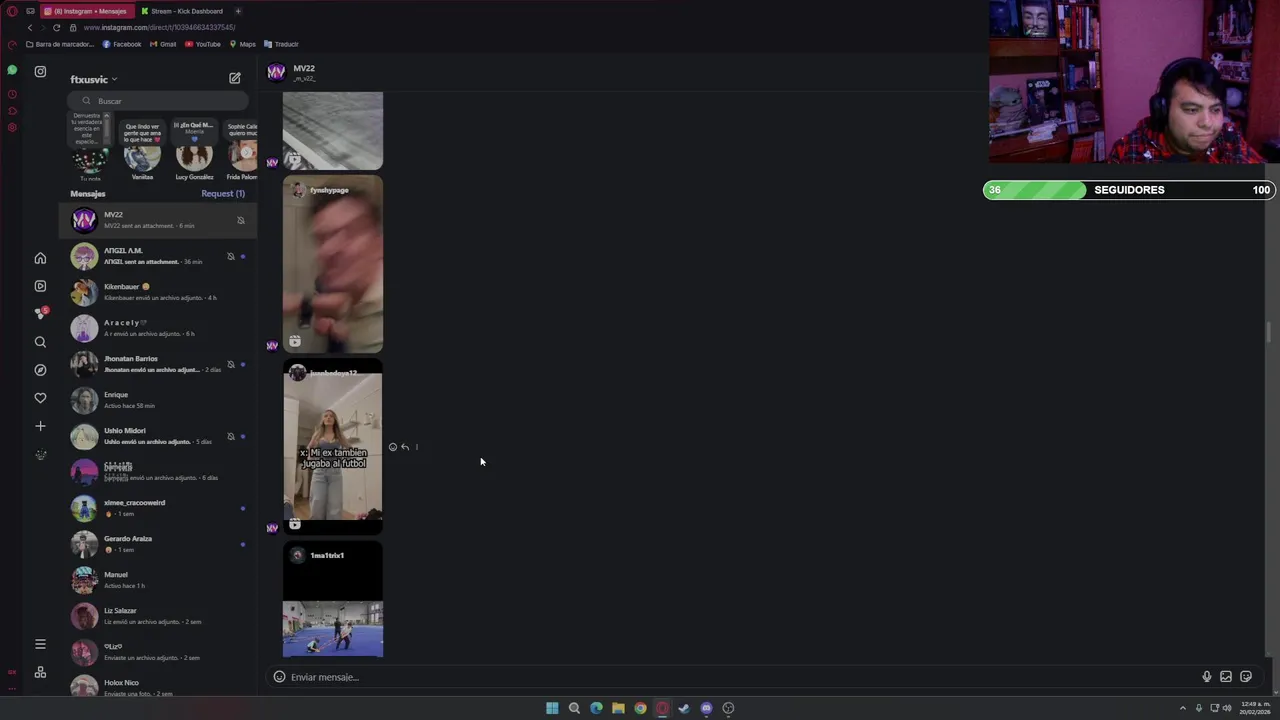Record a voice clip with microphone icon
1280x720 pixels.
click(x=1207, y=677)
